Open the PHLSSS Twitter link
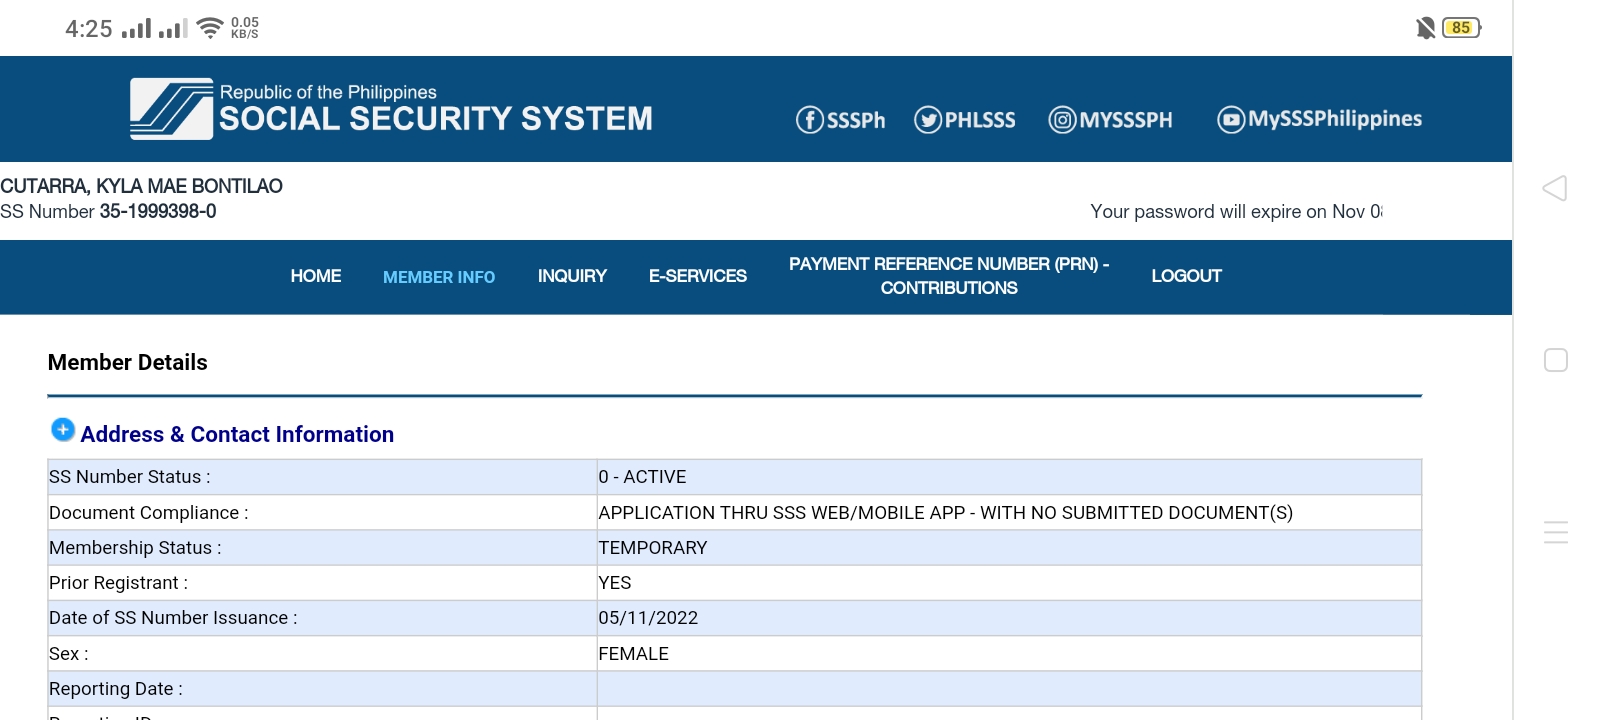This screenshot has width=1600, height=720. coord(965,120)
